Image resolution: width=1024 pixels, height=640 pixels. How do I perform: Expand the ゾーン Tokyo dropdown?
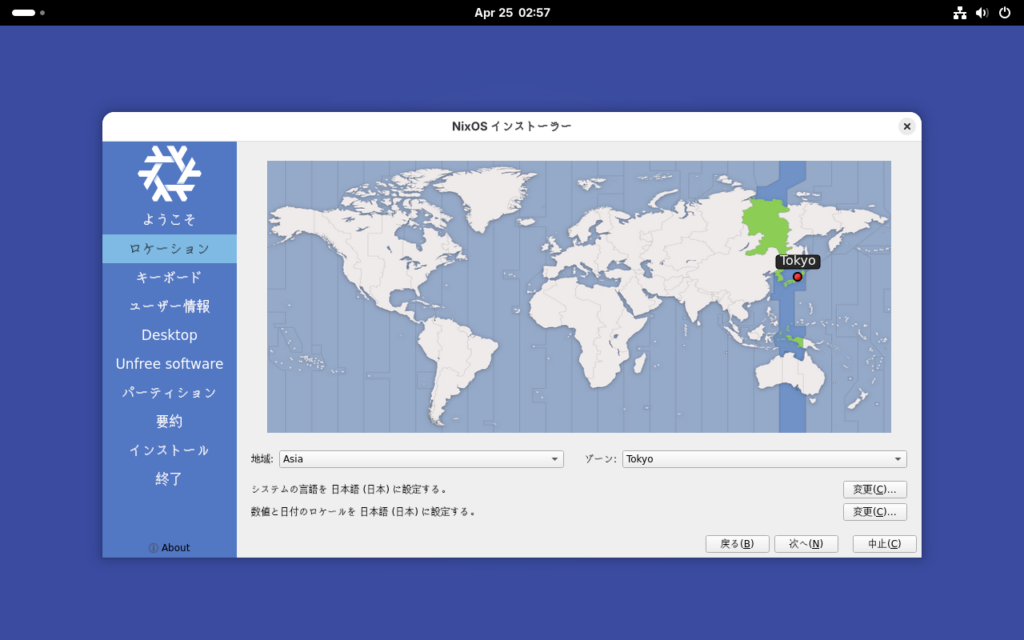click(x=764, y=459)
